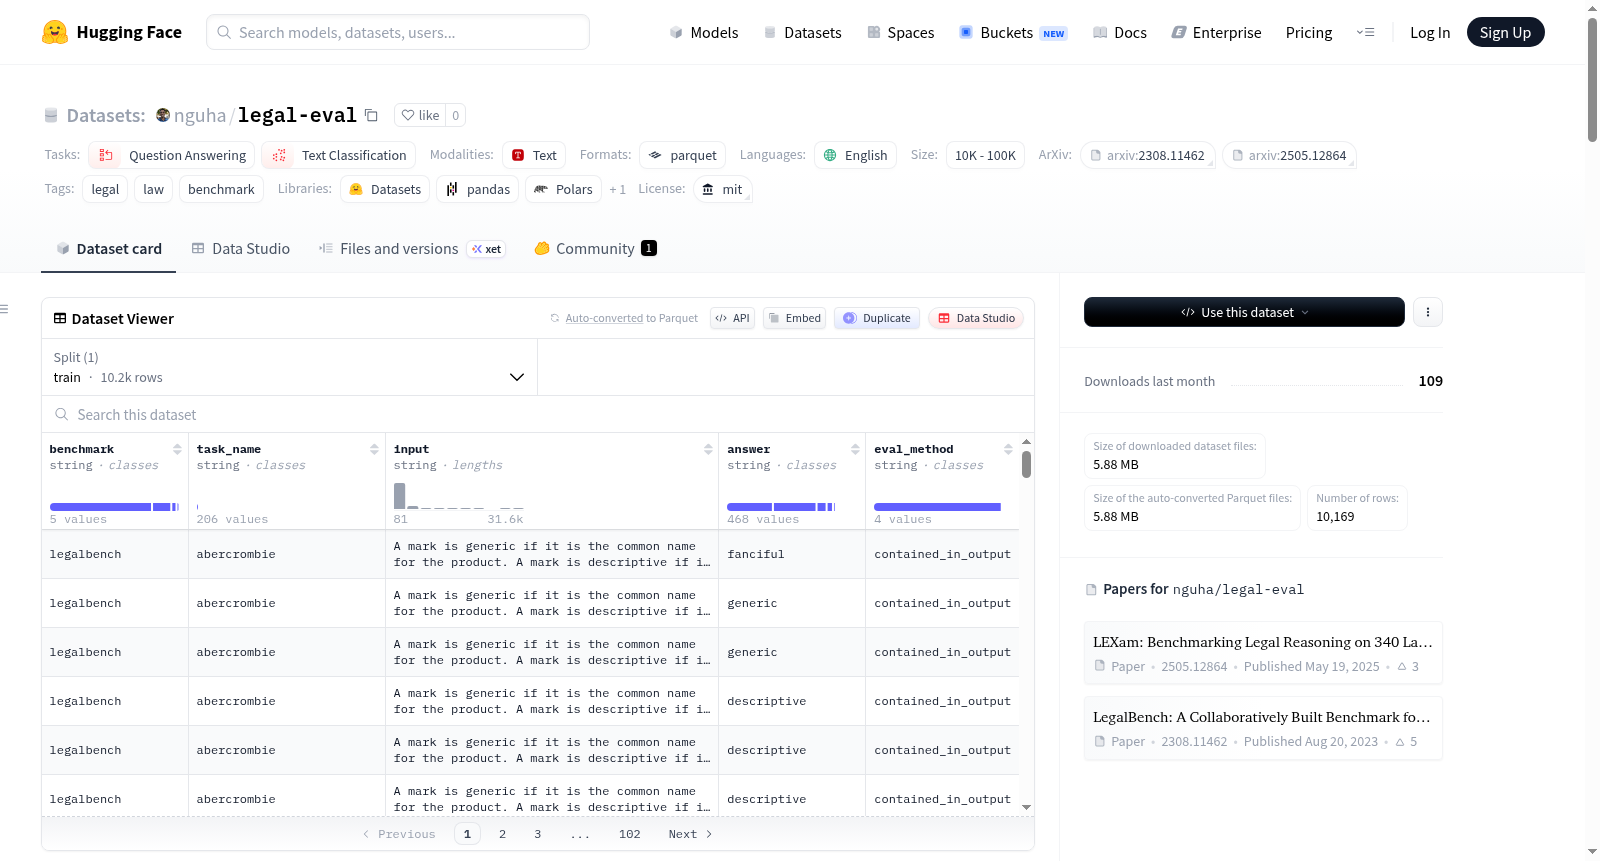The height and width of the screenshot is (861, 1600).
Task: Click the search magnifier in top bar
Action: click(224, 32)
